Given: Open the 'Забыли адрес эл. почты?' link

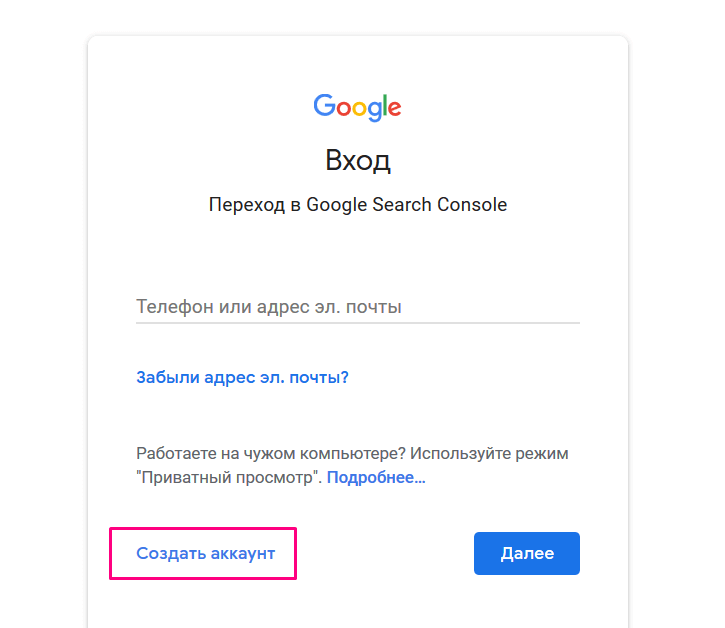Looking at the screenshot, I should [242, 377].
